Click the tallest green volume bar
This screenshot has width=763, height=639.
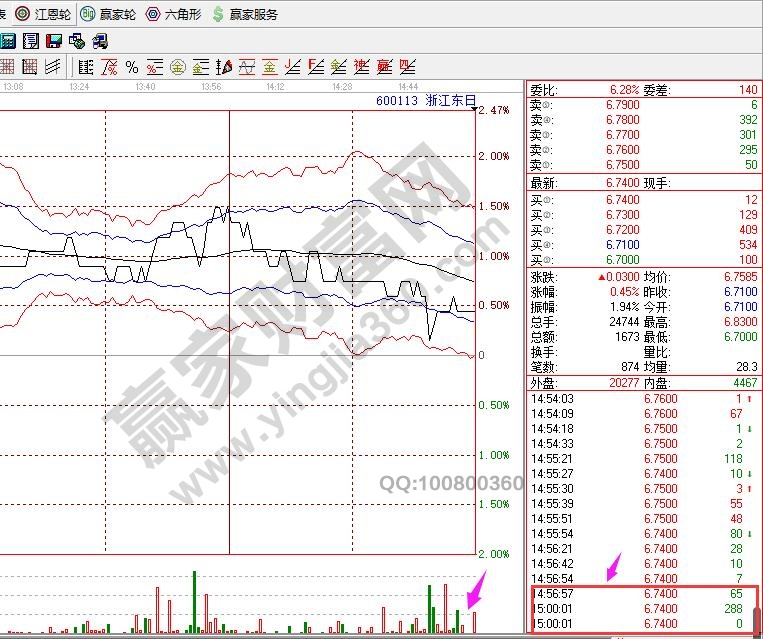pyautogui.click(x=192, y=602)
